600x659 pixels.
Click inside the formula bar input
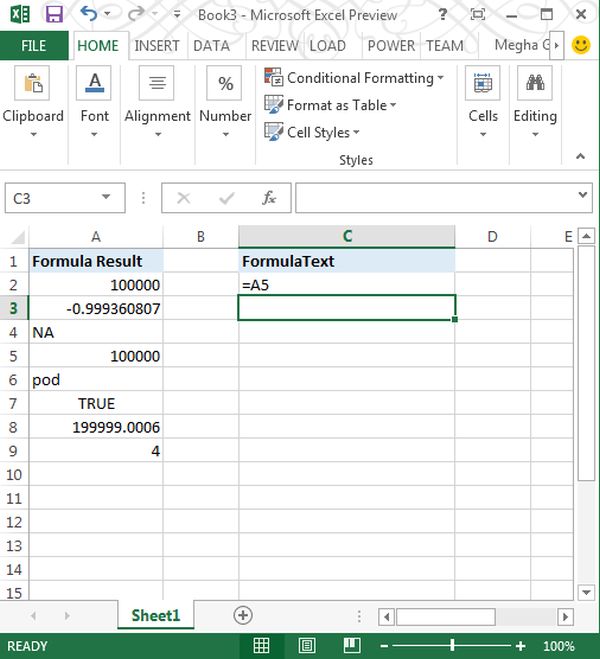coord(435,198)
